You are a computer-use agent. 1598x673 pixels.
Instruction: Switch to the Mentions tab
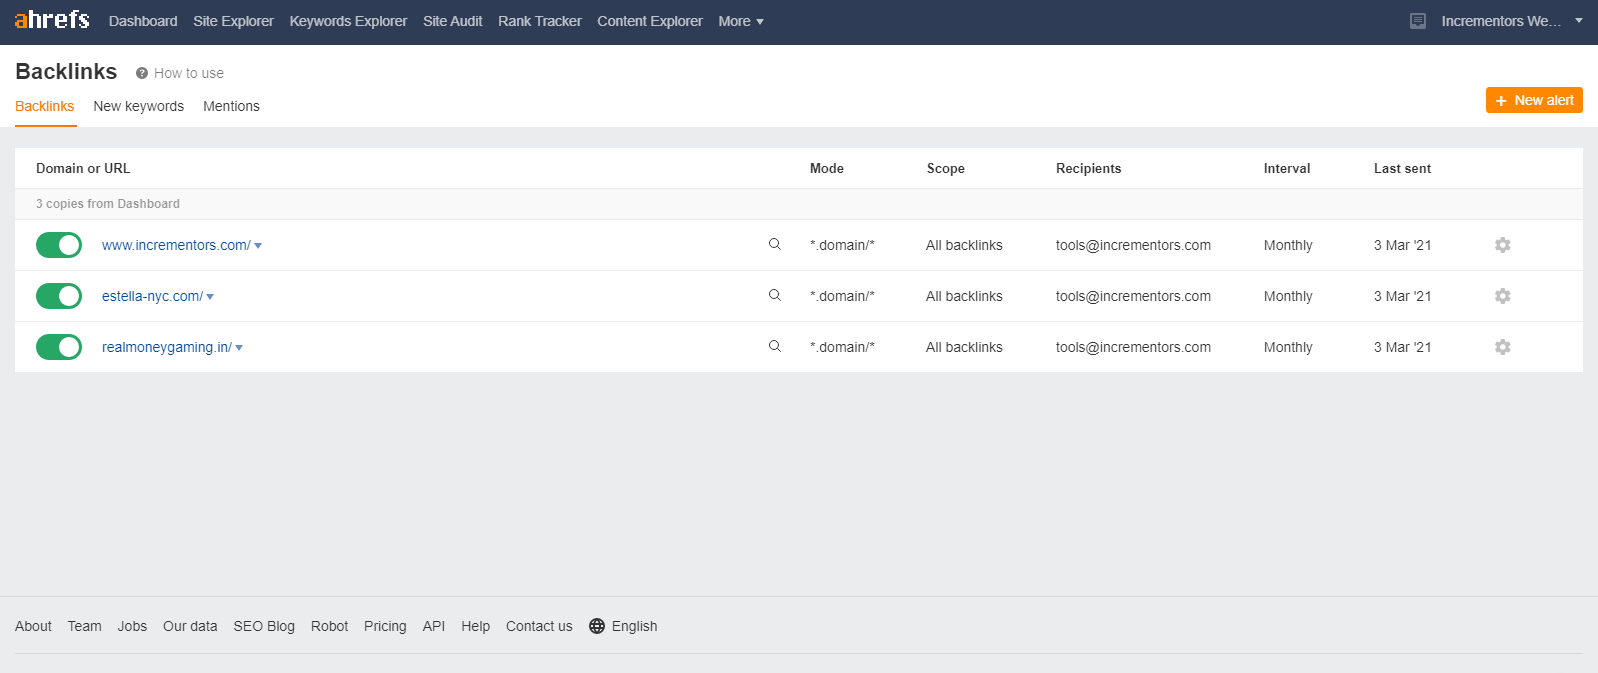[231, 106]
